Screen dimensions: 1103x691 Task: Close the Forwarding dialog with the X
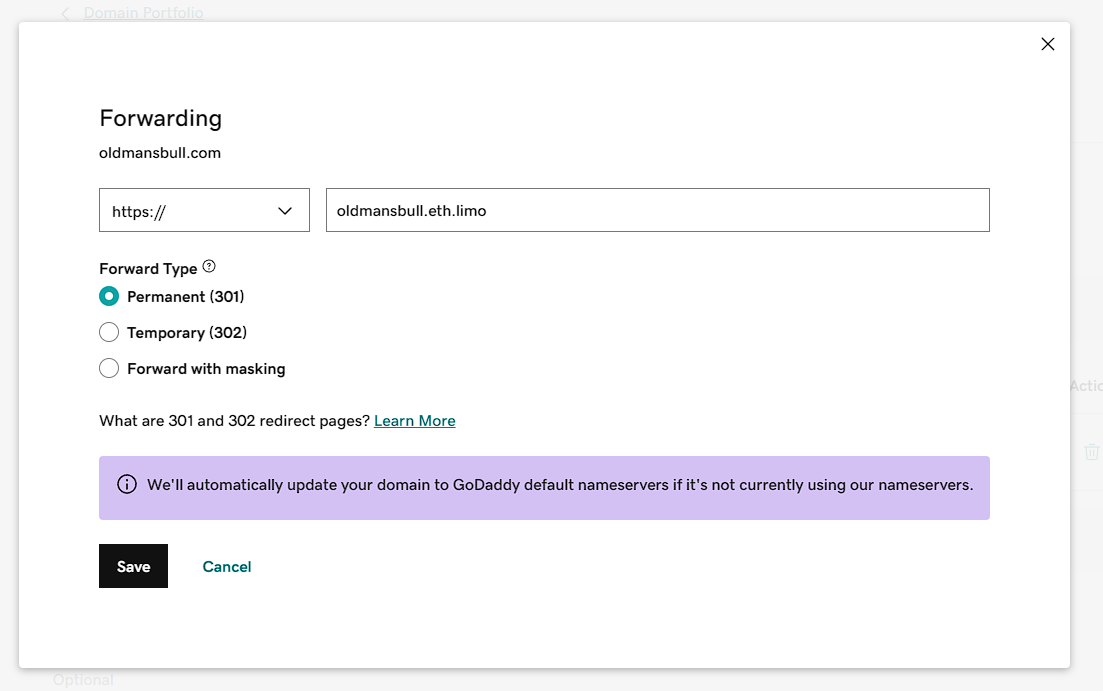[x=1047, y=44]
